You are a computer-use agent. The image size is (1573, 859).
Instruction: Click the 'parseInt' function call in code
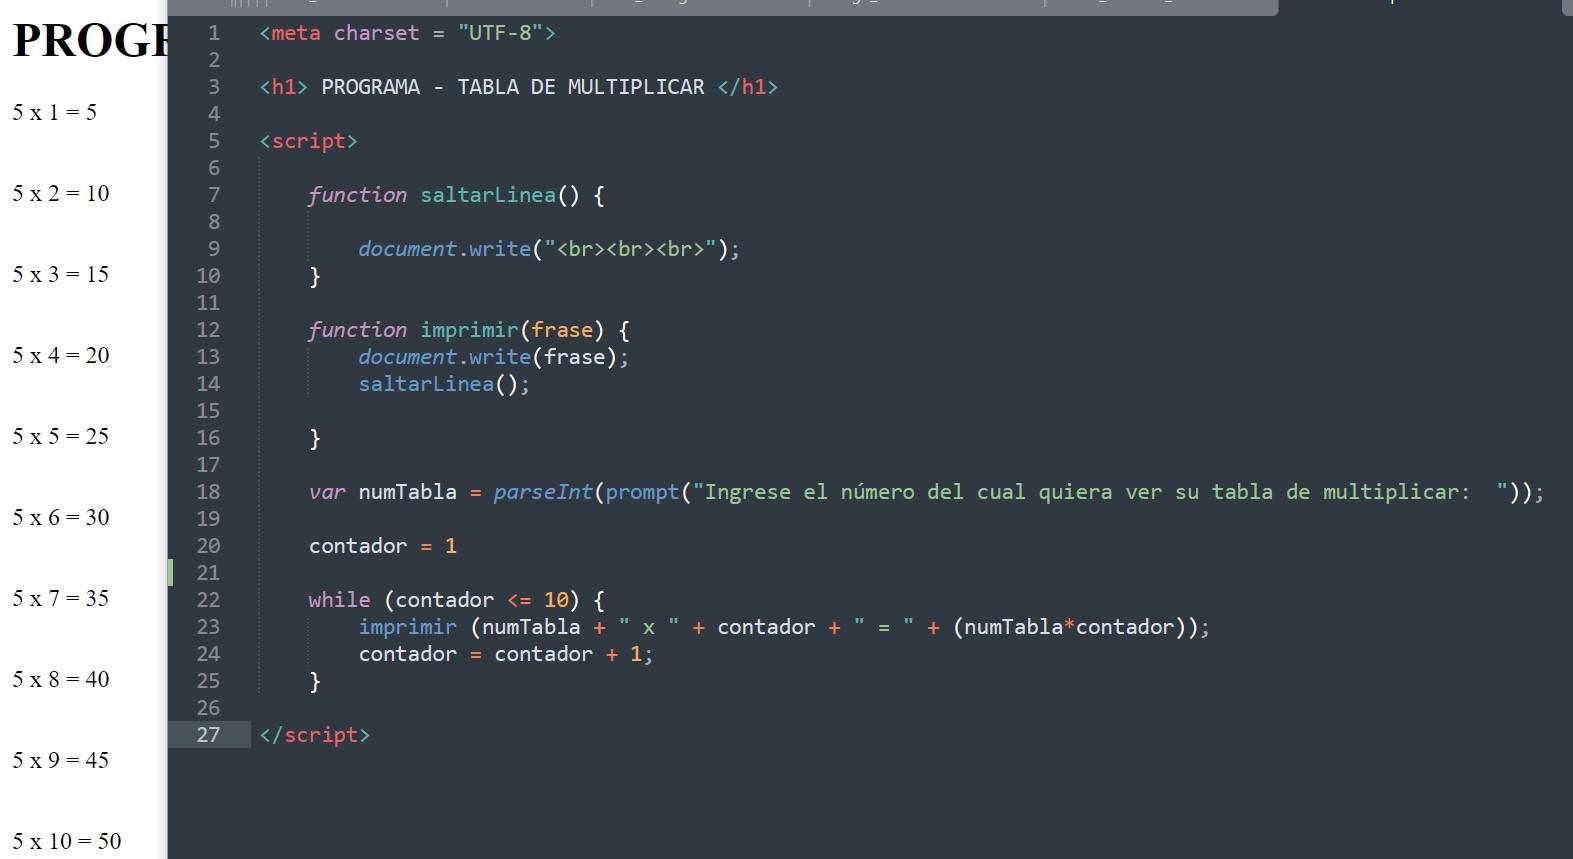click(543, 492)
